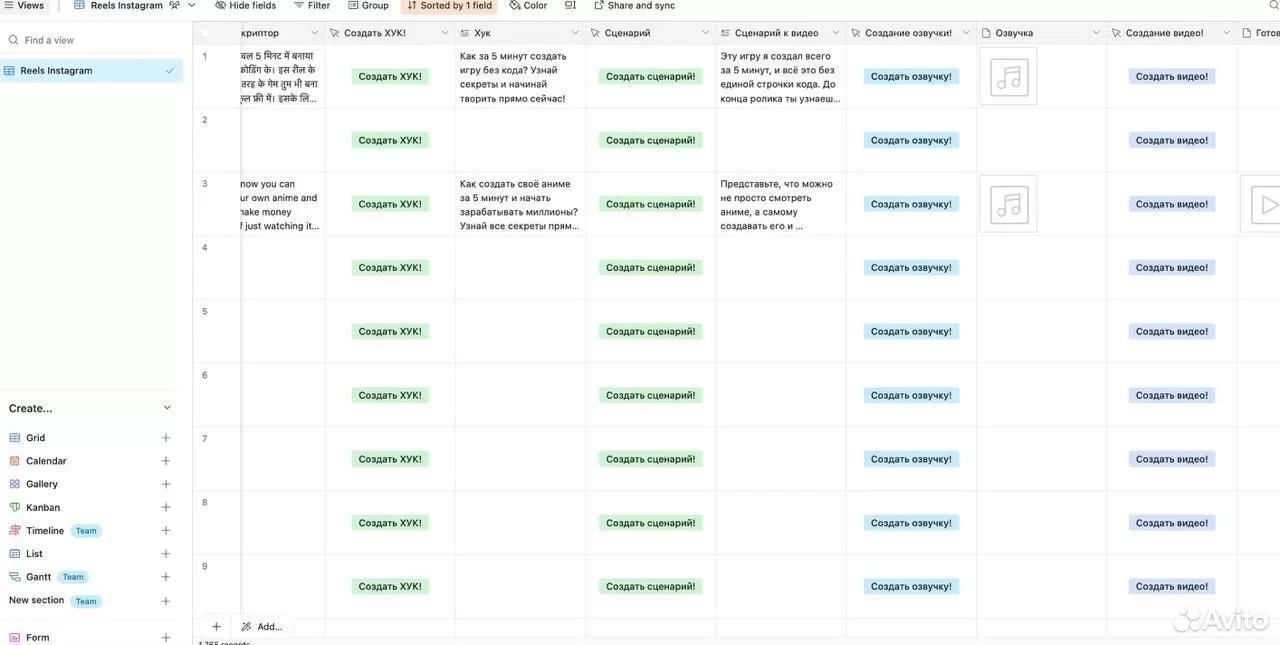Viewport: 1280px width, 645px height.
Task: Open the Filter menu in the toolbar
Action: point(312,6)
